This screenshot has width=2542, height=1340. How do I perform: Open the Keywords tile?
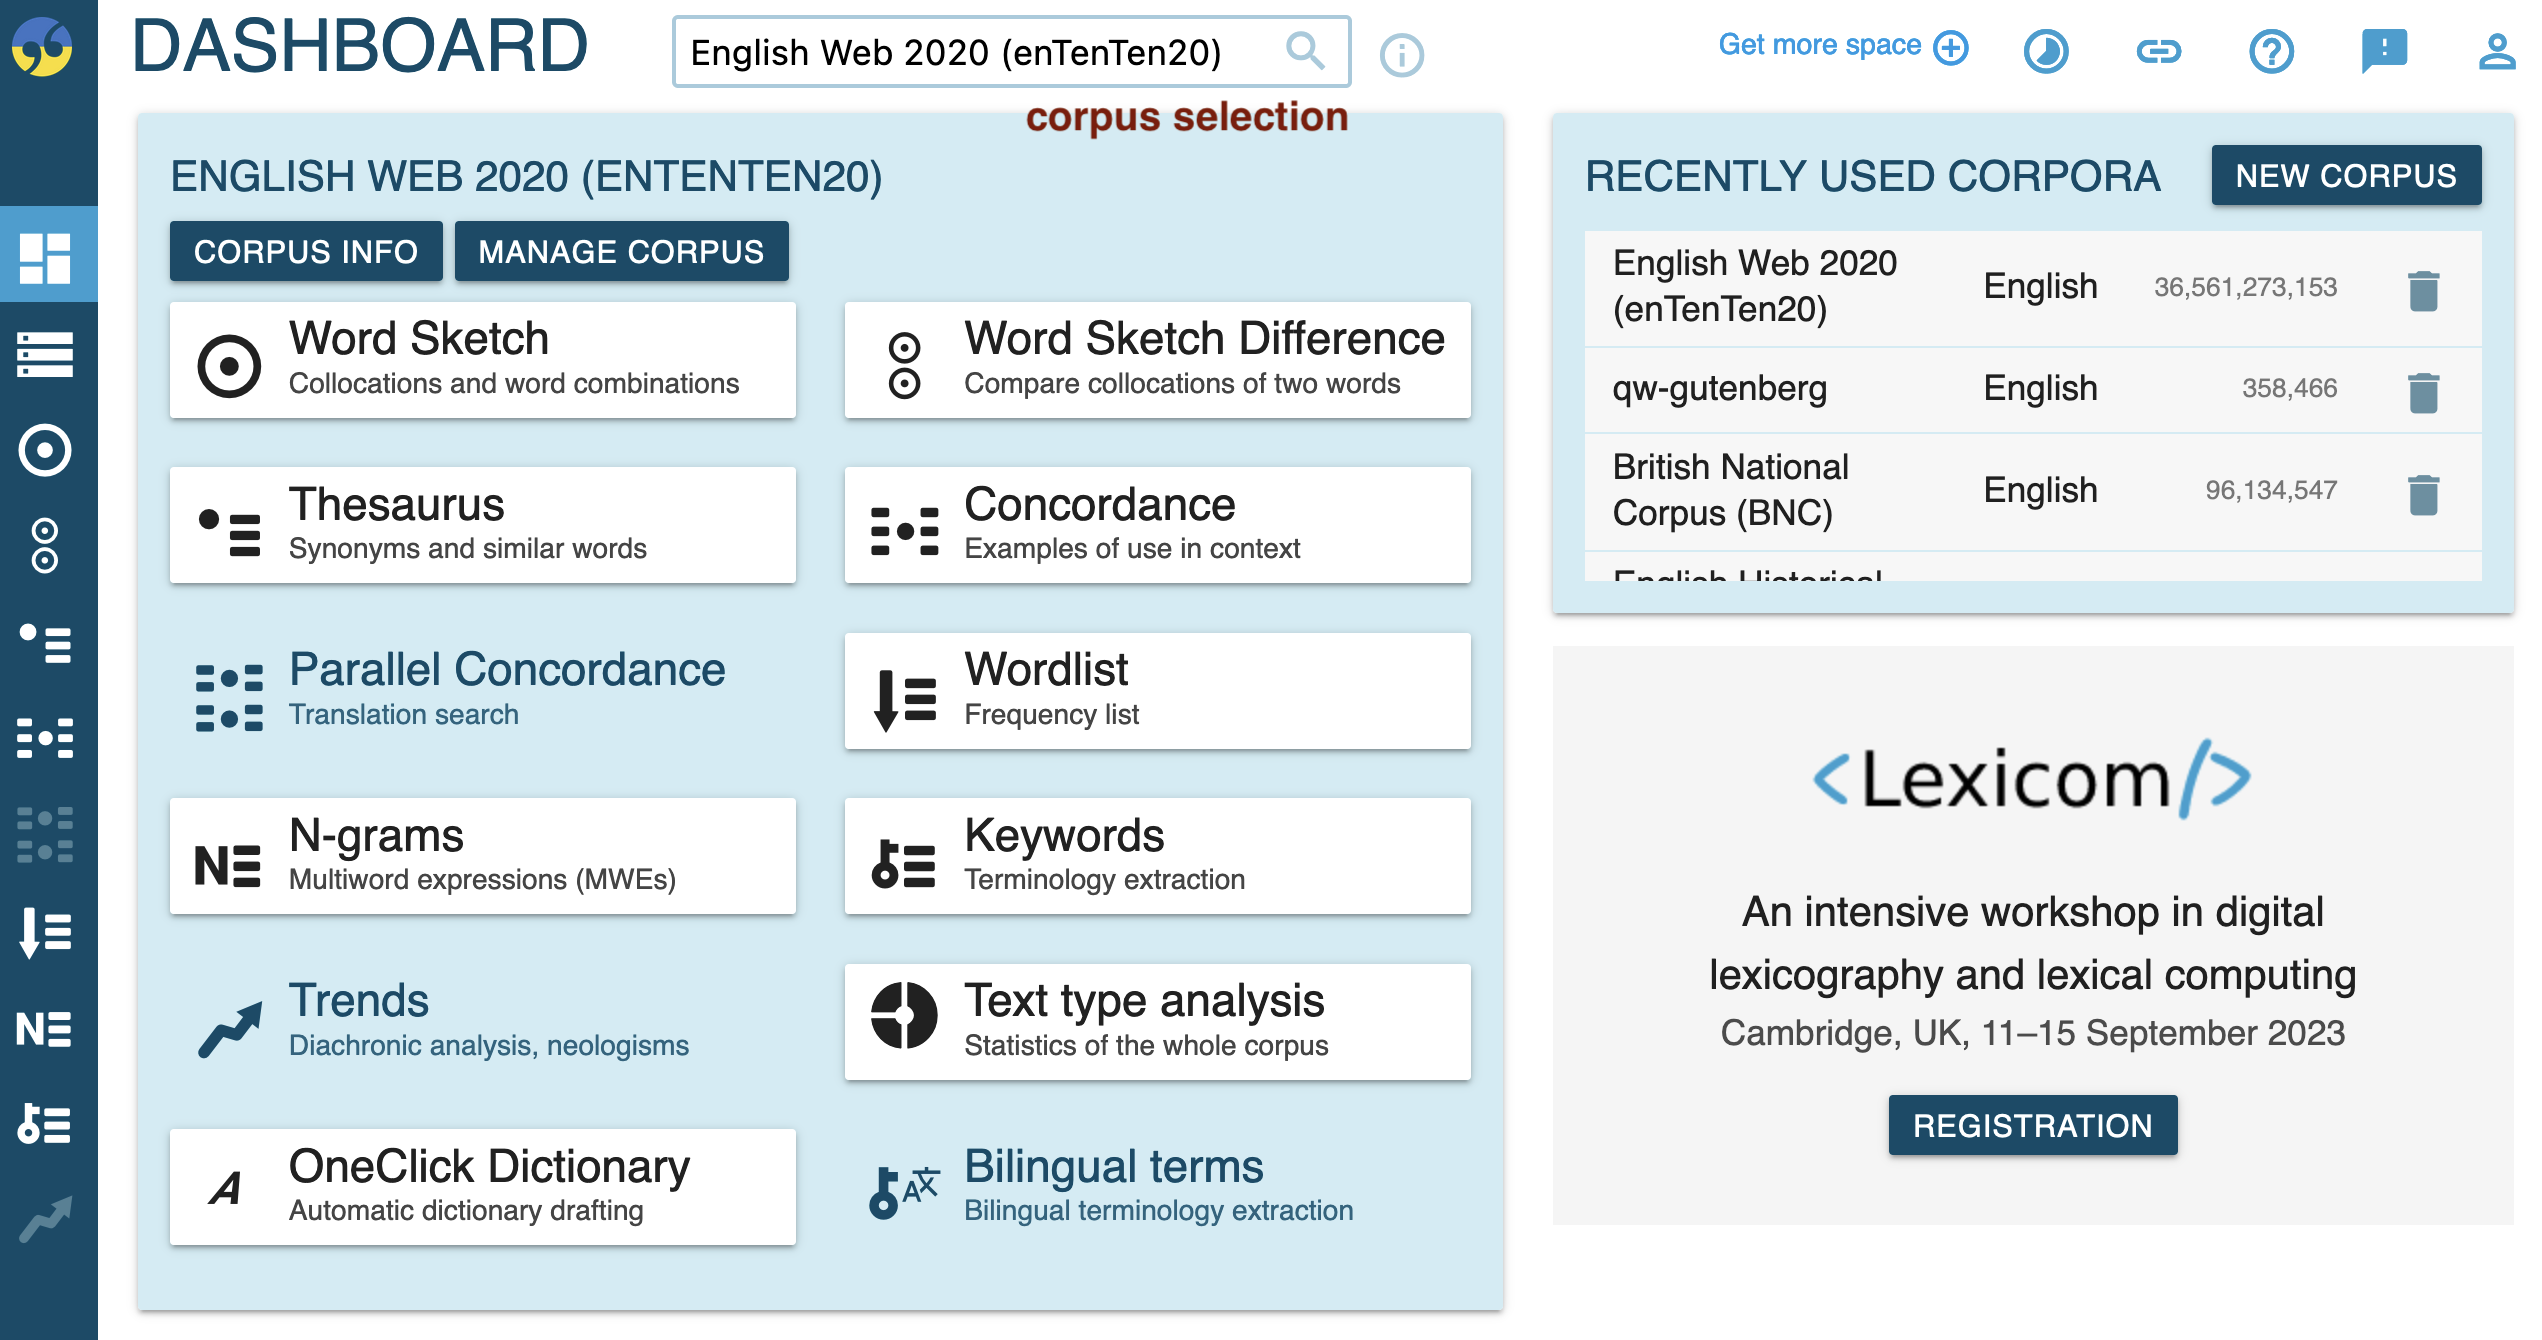point(1158,856)
